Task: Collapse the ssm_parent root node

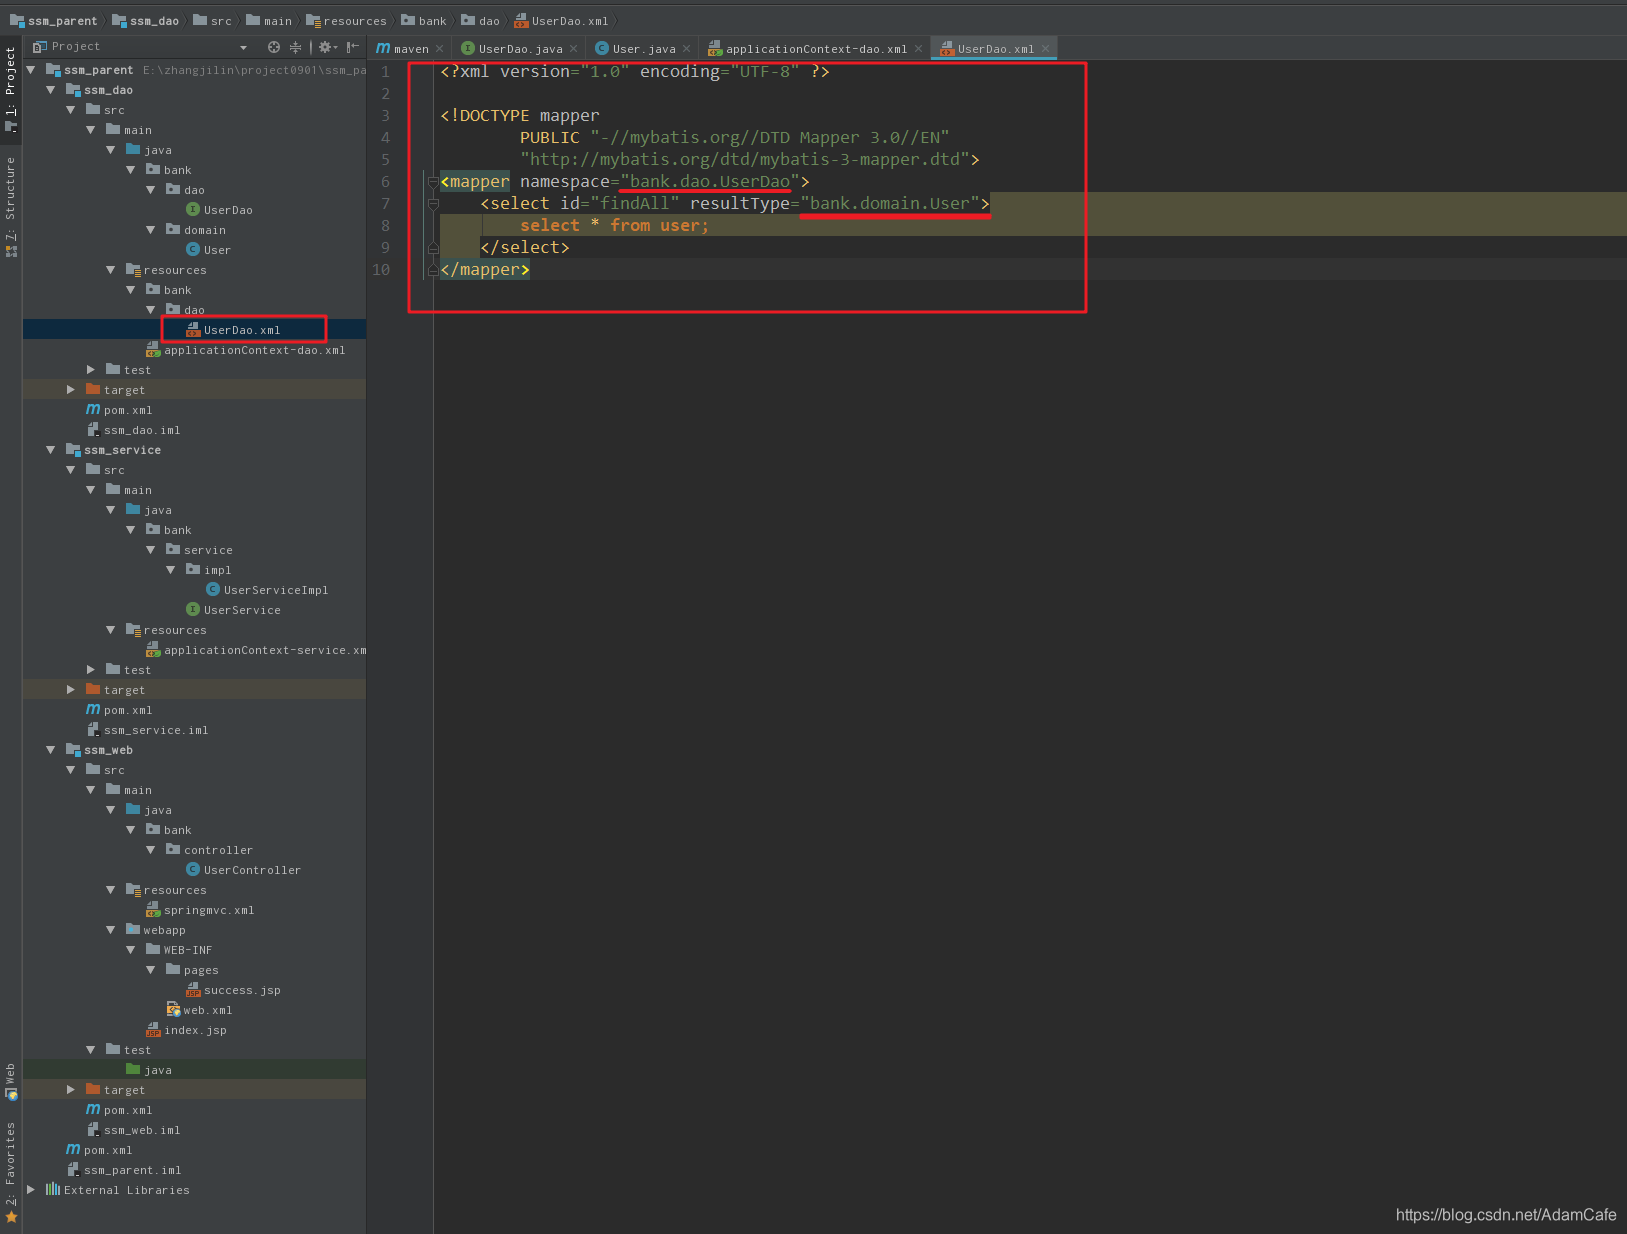Action: tap(31, 70)
